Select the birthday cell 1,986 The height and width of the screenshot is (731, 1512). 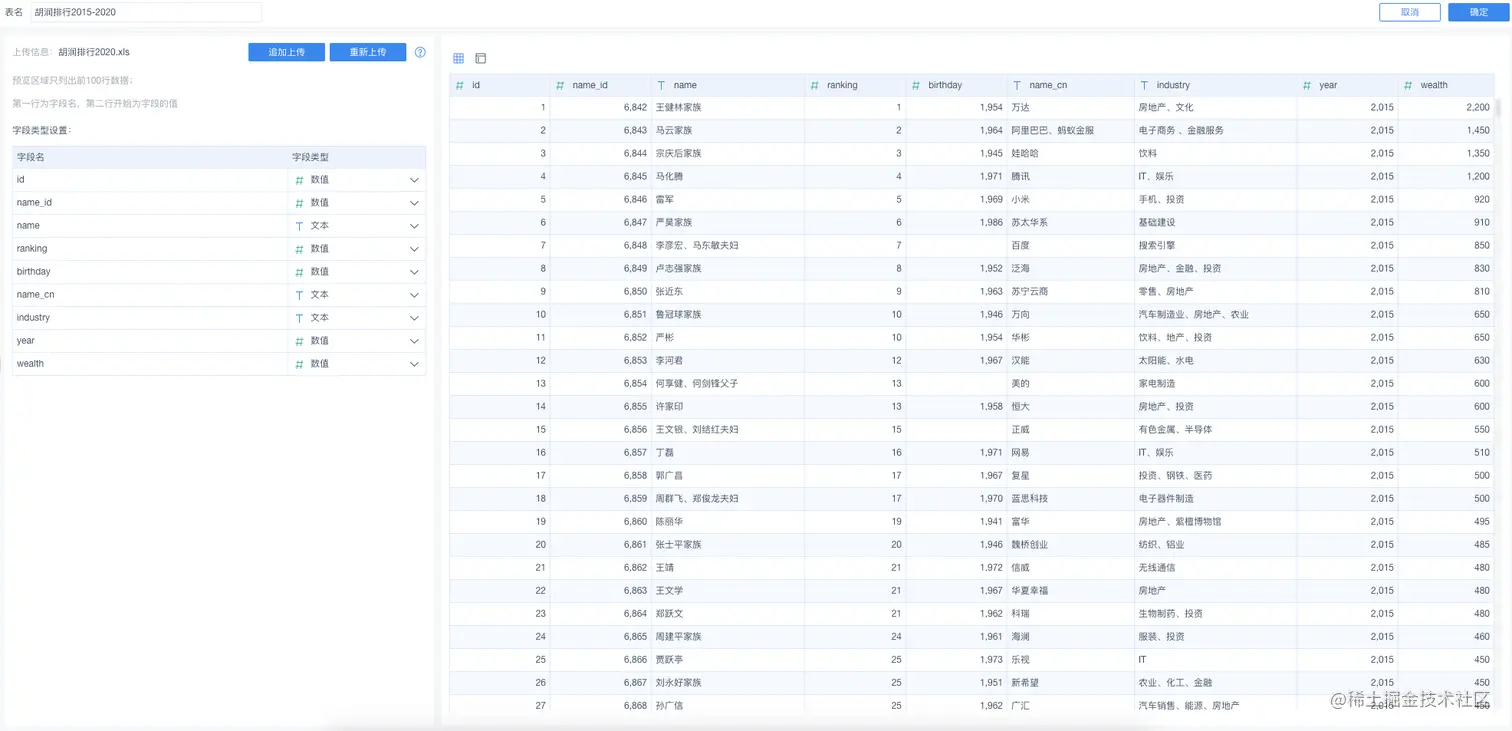pyautogui.click(x=956, y=222)
